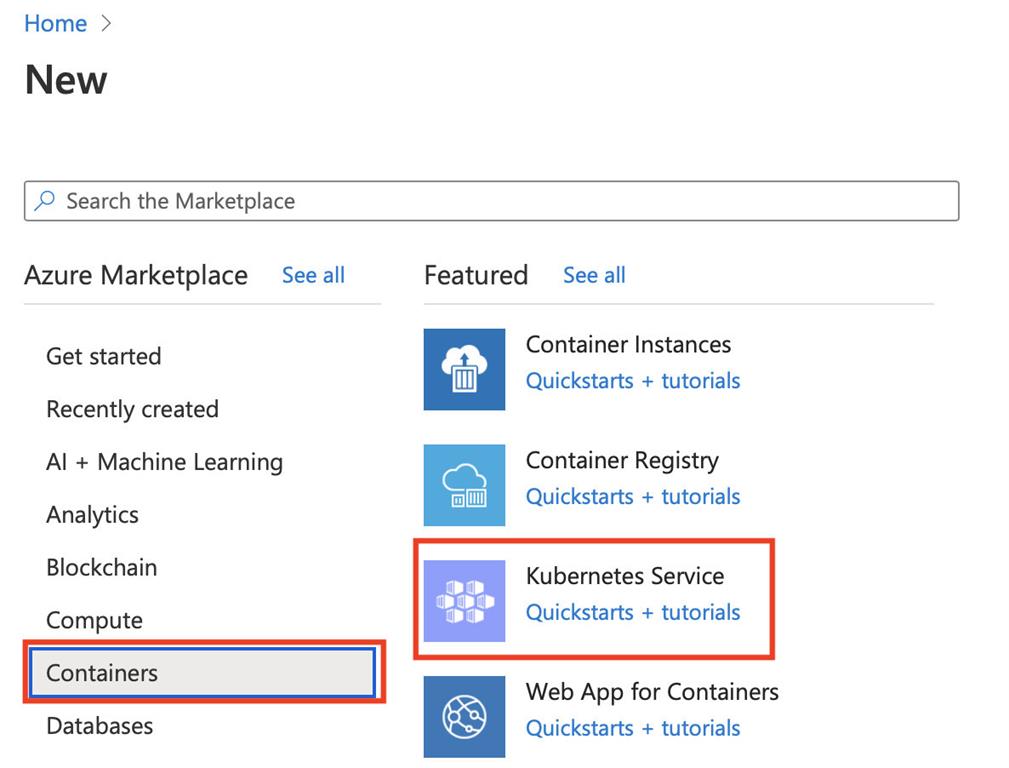Viewport: 1009px width, 768px height.
Task: Click the Container Instances icon
Action: tap(464, 369)
